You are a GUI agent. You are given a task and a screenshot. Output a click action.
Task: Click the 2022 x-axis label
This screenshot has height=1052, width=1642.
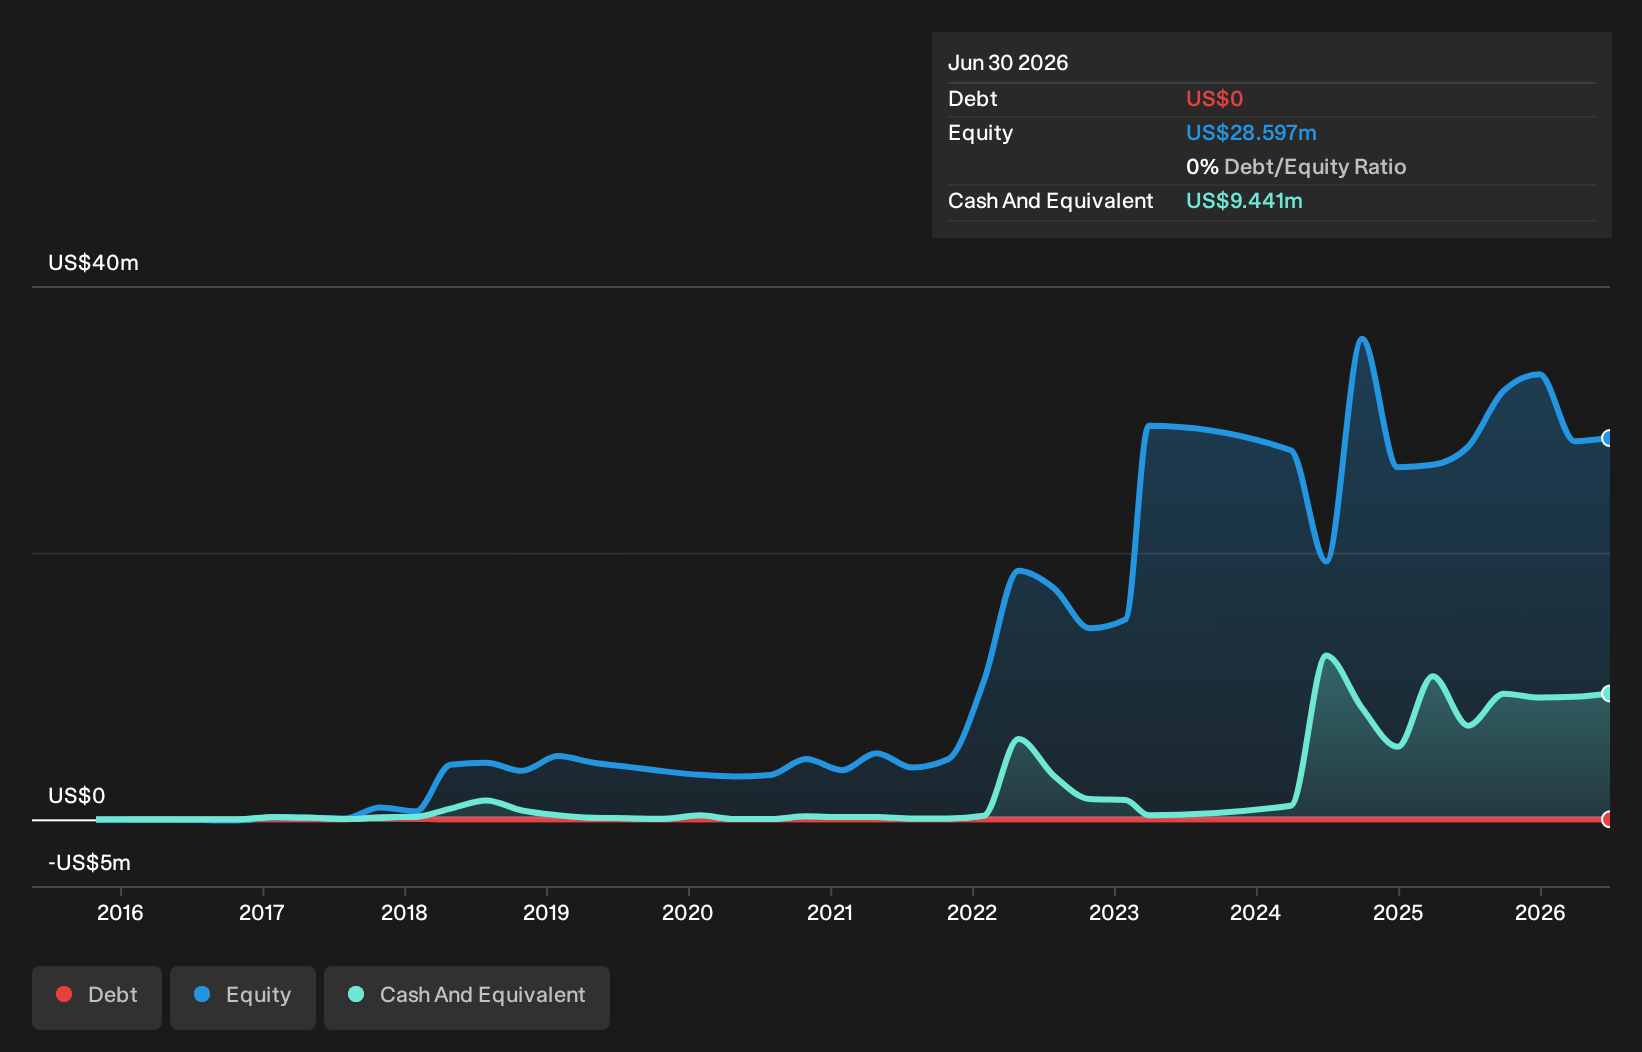tap(972, 912)
